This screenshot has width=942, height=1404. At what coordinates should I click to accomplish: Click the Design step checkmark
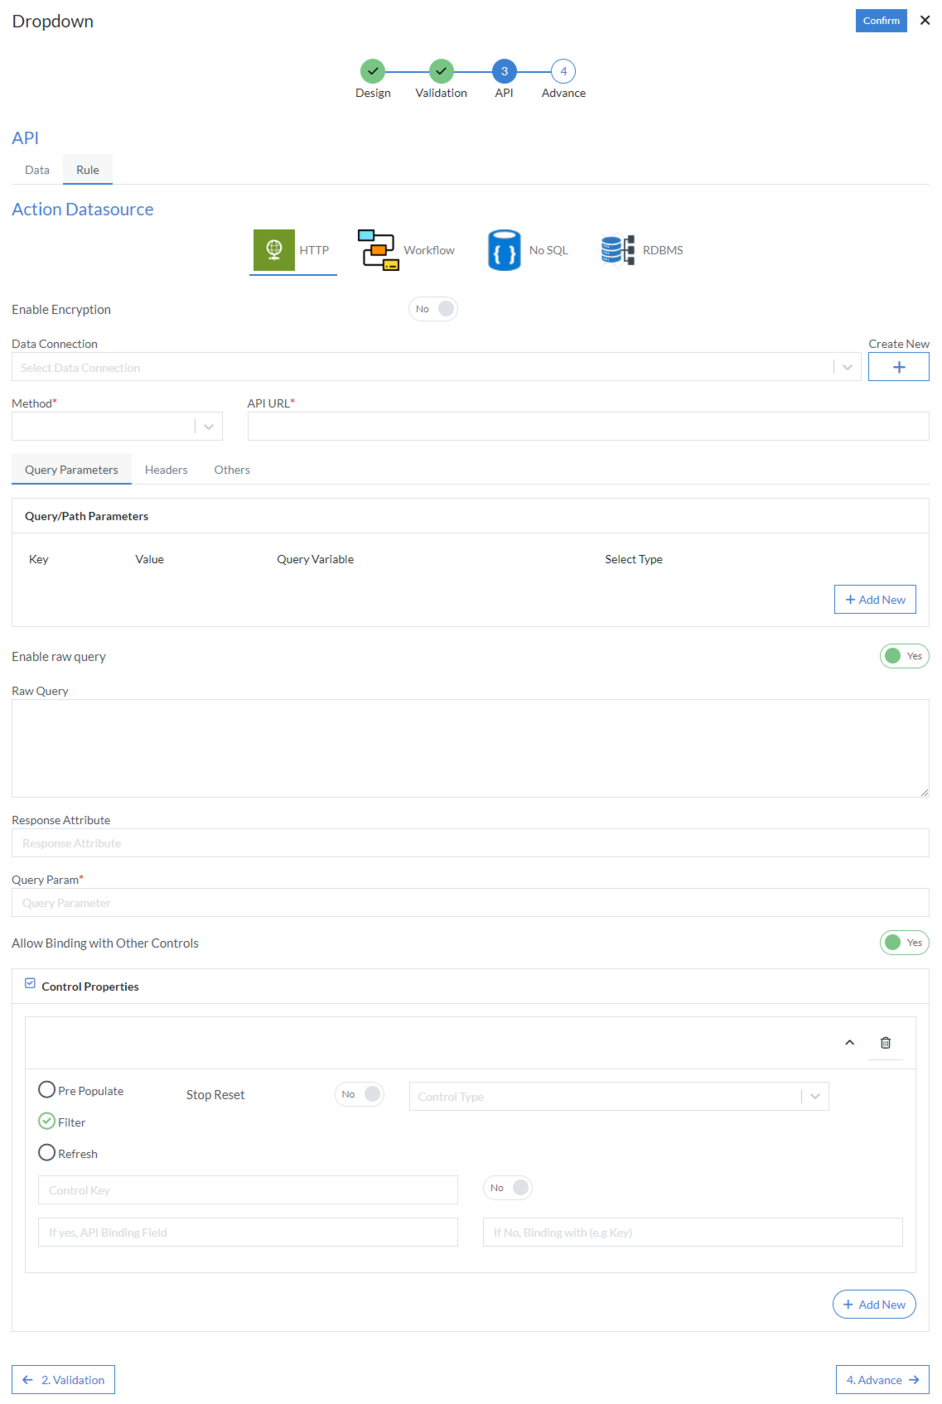[x=373, y=71]
